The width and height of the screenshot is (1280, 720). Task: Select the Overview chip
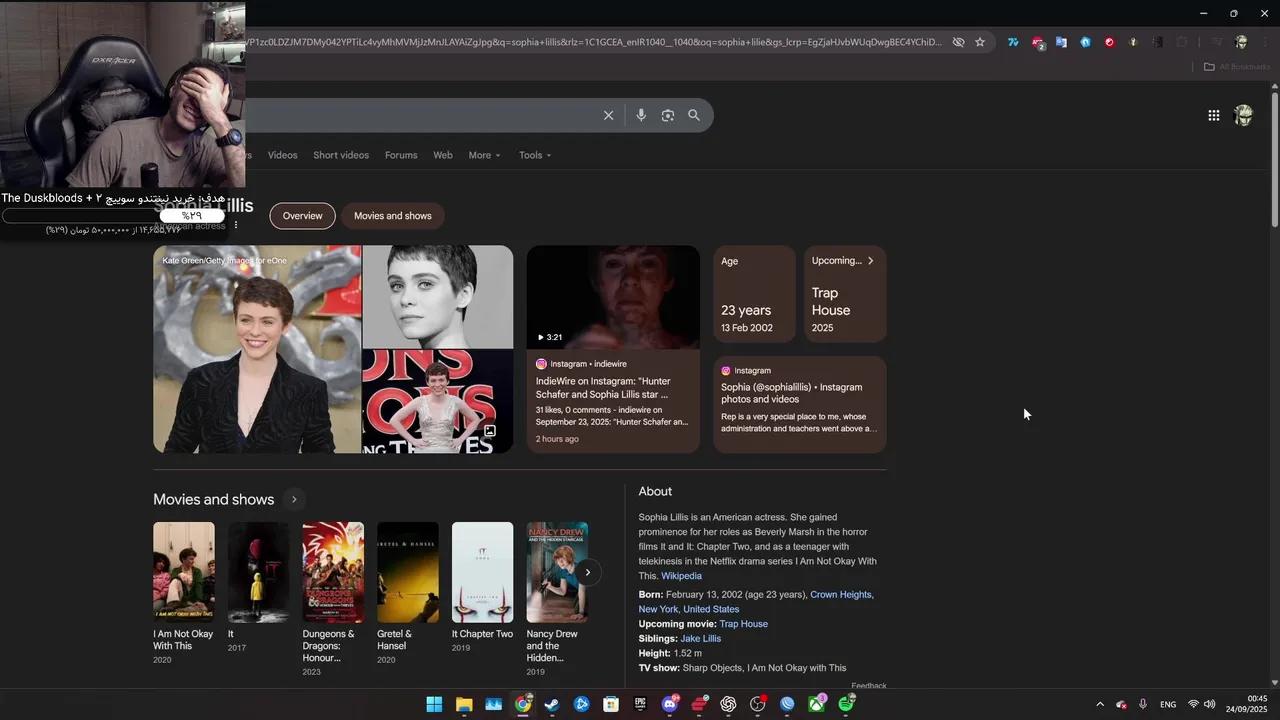click(302, 216)
